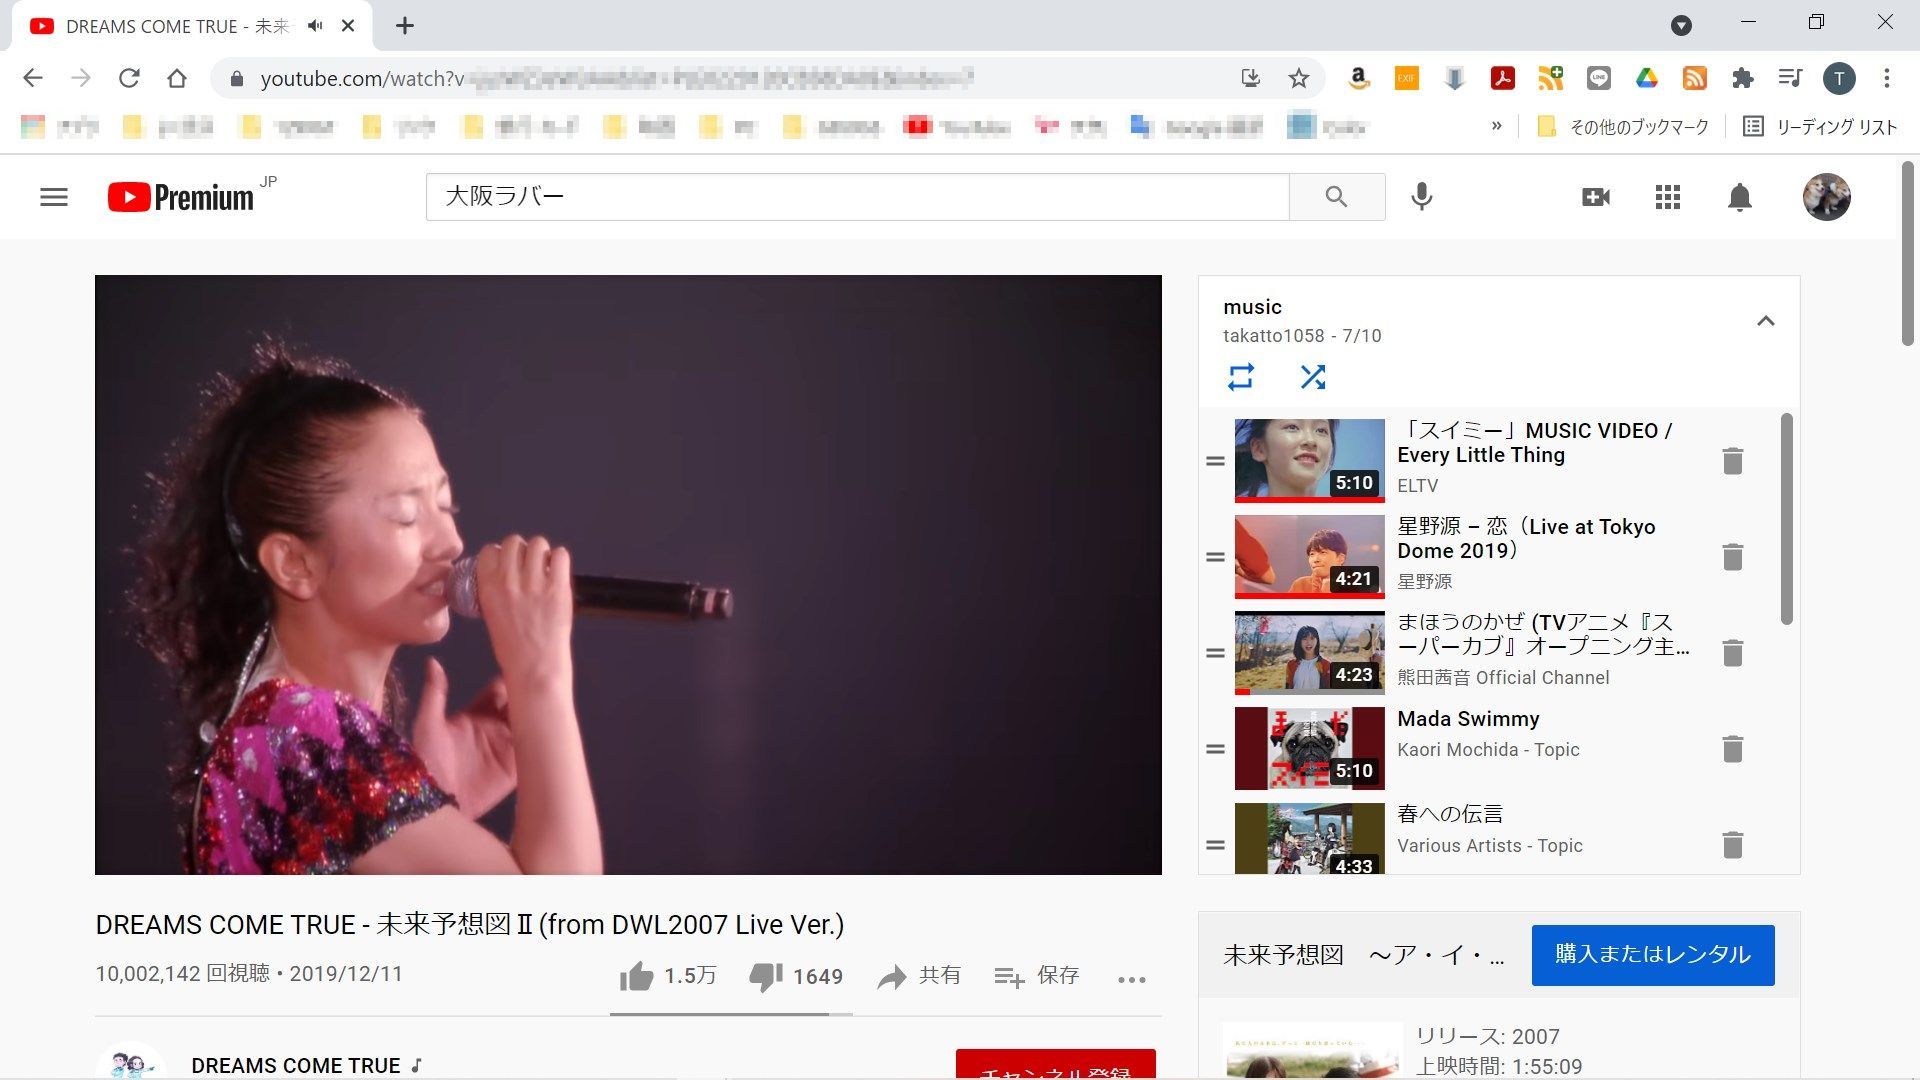Viewport: 1920px width, 1080px height.
Task: Click inside the YouTube search field
Action: coord(857,197)
